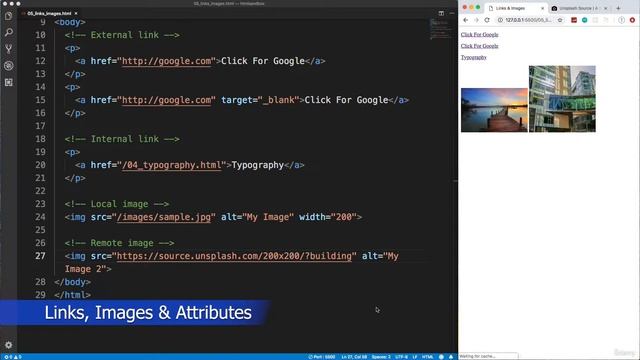Click the first Click For Google link in browser
640x360 pixels.
[x=480, y=35]
